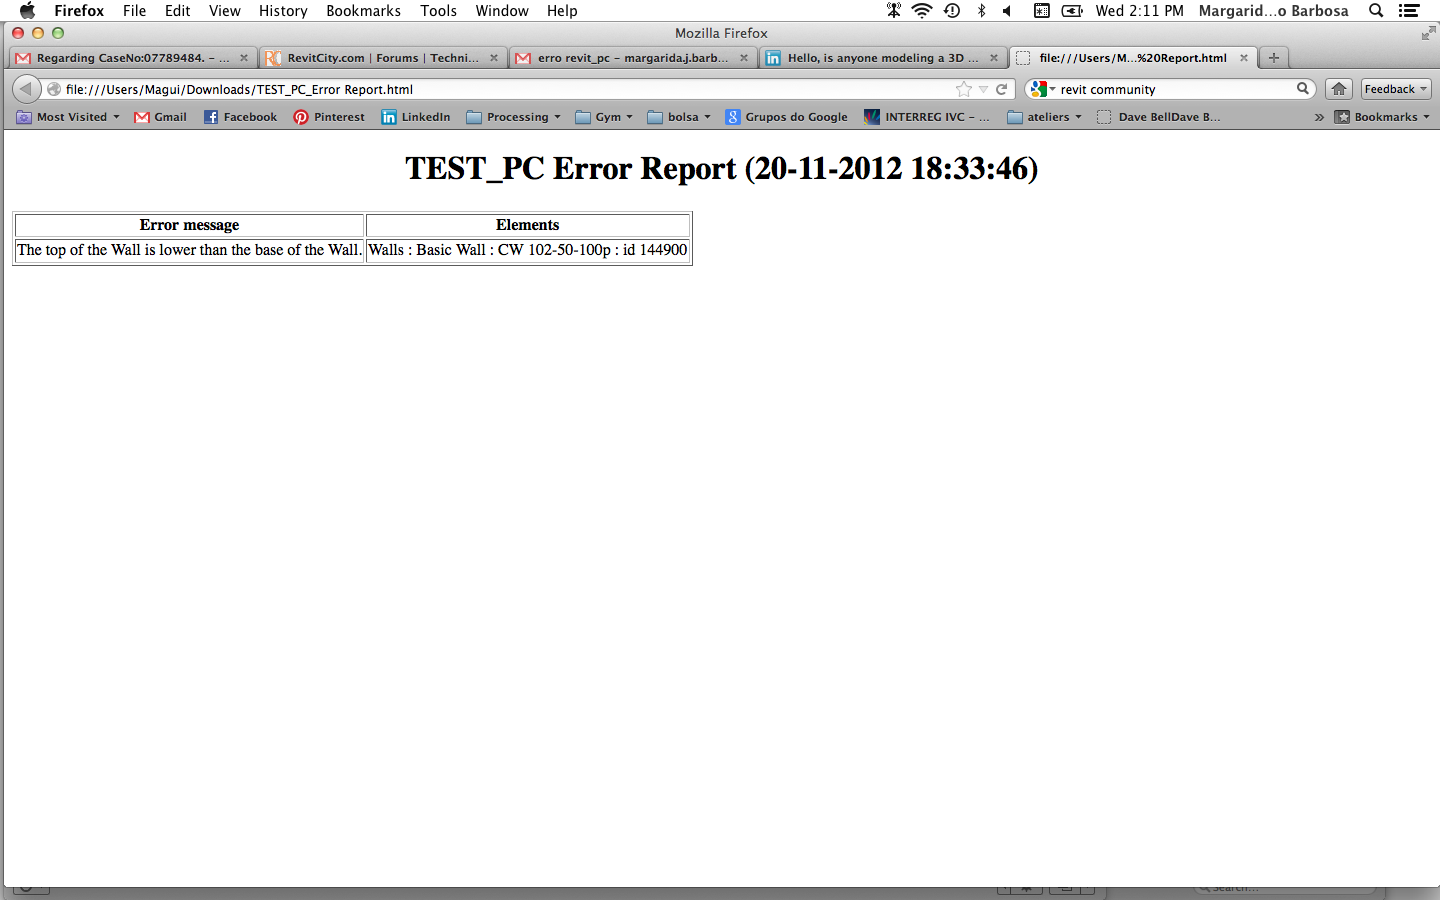1440x900 pixels.
Task: Click the Bluetooth icon in menu bar
Action: tap(981, 11)
